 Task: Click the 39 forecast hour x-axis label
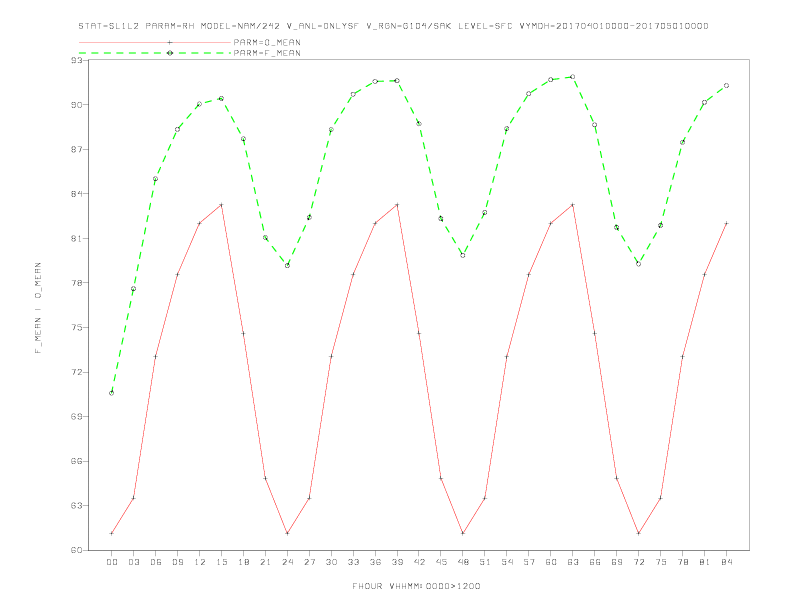tap(397, 562)
